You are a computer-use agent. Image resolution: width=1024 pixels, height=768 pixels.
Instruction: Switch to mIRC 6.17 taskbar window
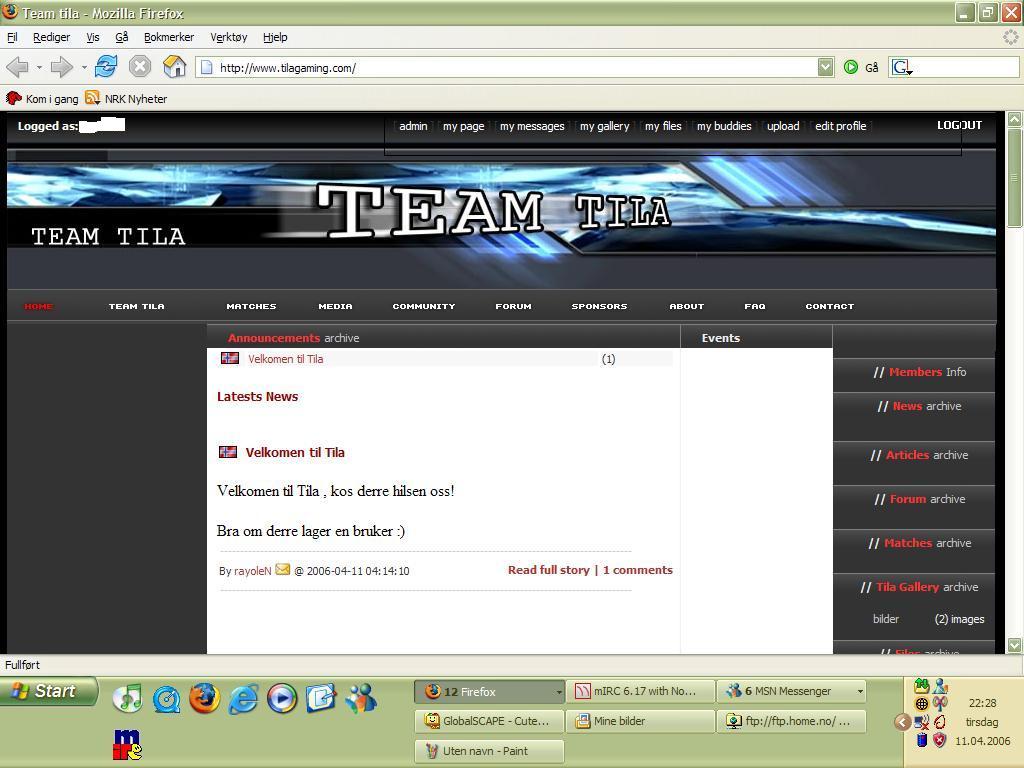pos(639,691)
